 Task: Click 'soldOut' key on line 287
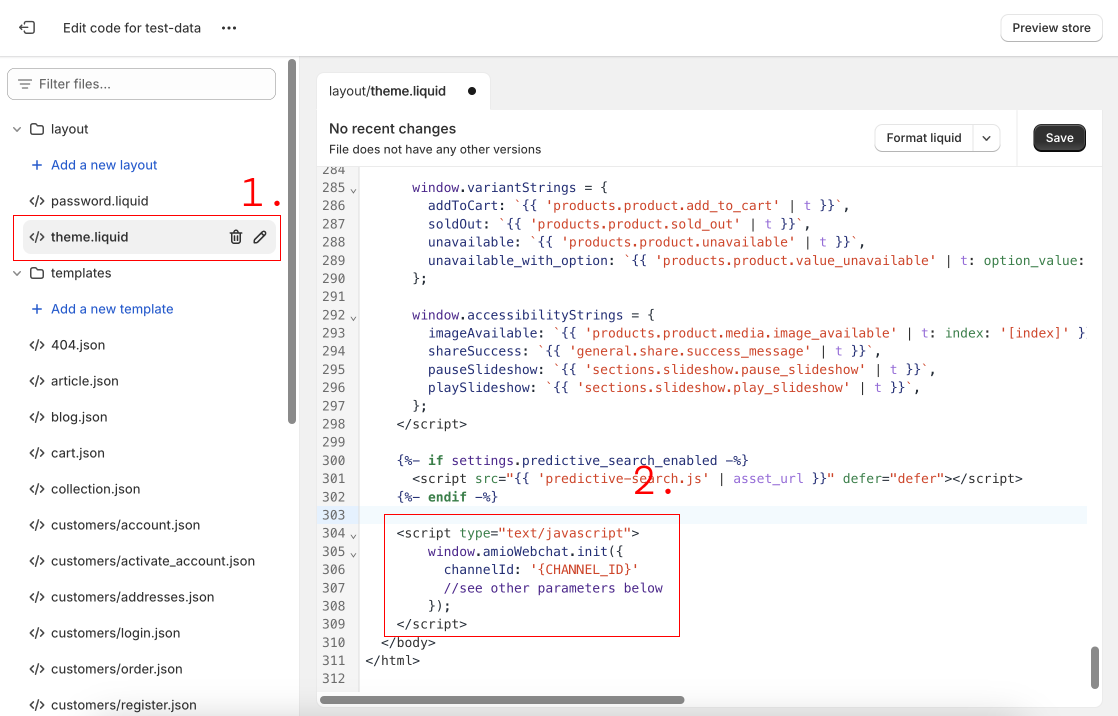click(456, 224)
